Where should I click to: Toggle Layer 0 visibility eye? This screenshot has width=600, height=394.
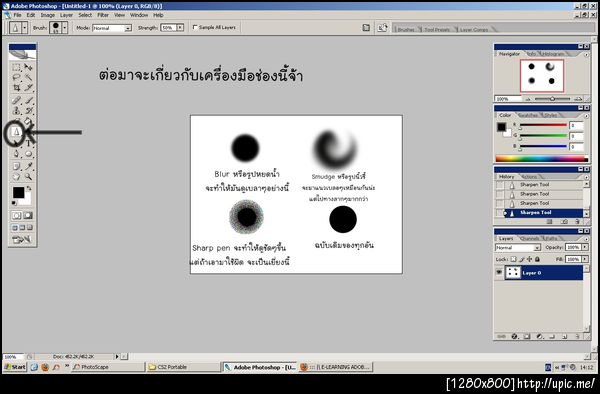click(499, 273)
